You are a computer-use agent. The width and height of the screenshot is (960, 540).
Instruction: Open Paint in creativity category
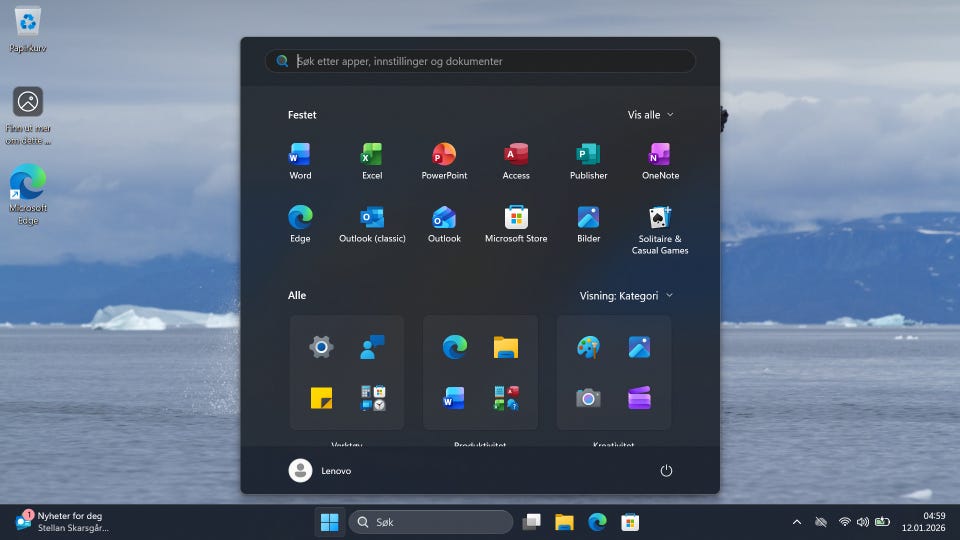pos(588,347)
